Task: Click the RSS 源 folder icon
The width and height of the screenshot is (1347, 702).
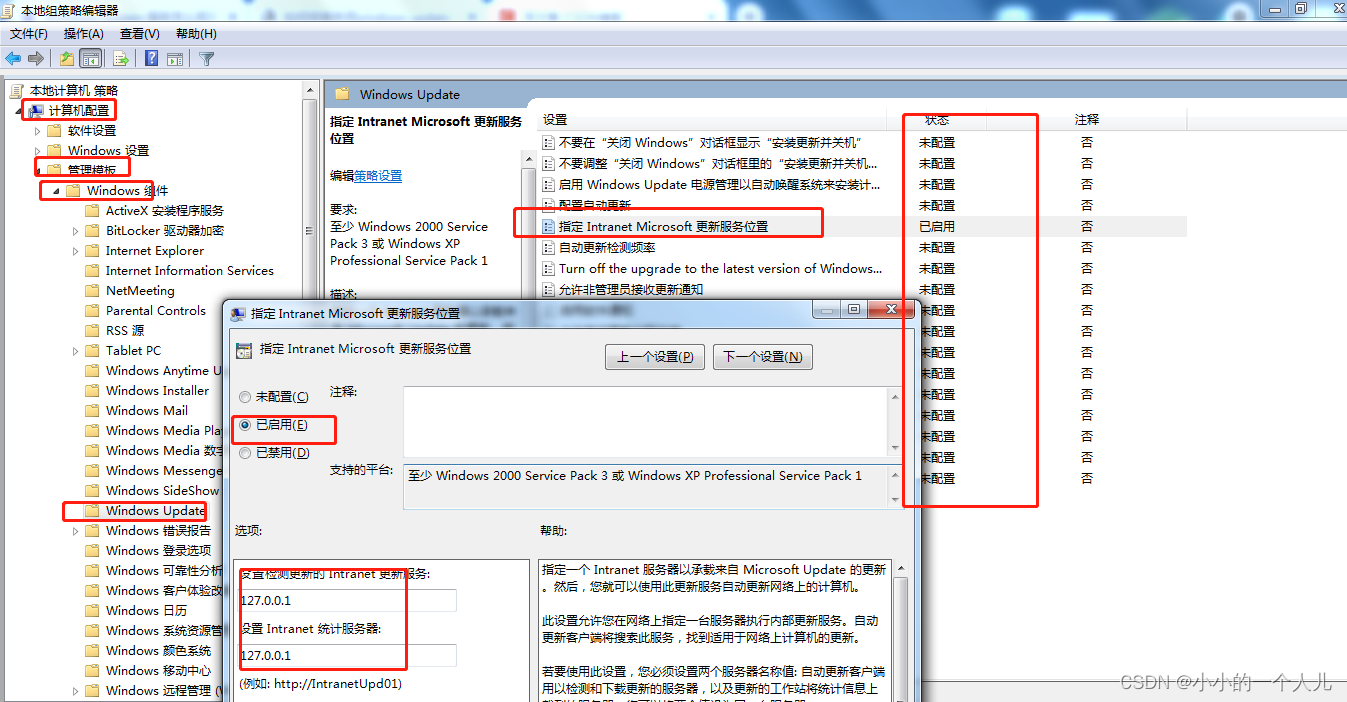Action: 93,330
